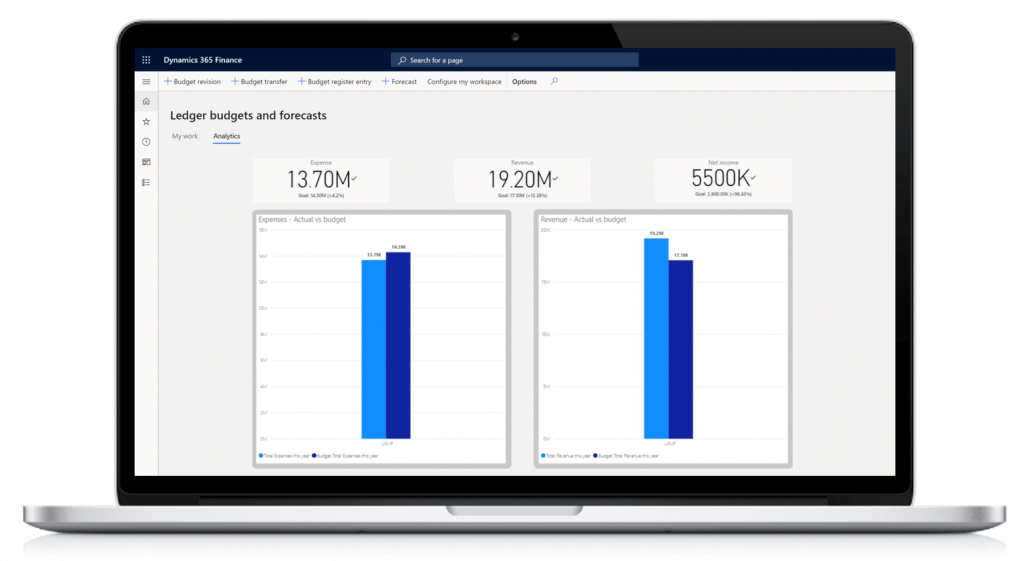The image size is (1030, 561).
Task: Go to the Home icon in sidebar
Action: point(146,101)
